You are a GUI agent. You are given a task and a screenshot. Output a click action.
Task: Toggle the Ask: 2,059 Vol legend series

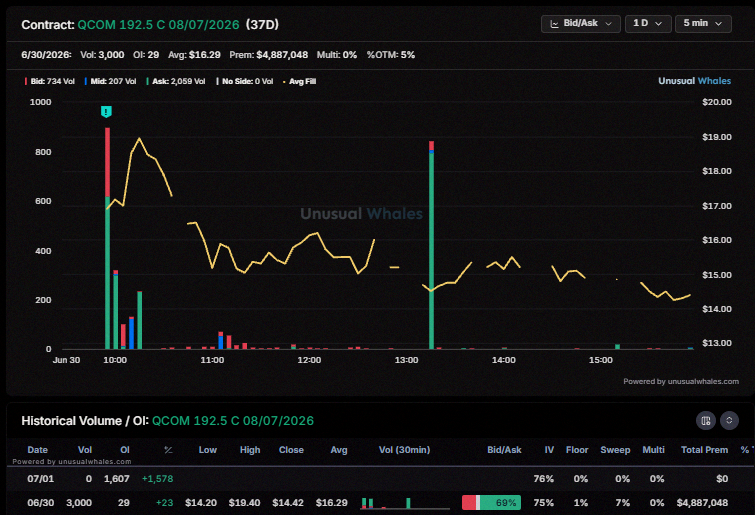pyautogui.click(x=176, y=81)
